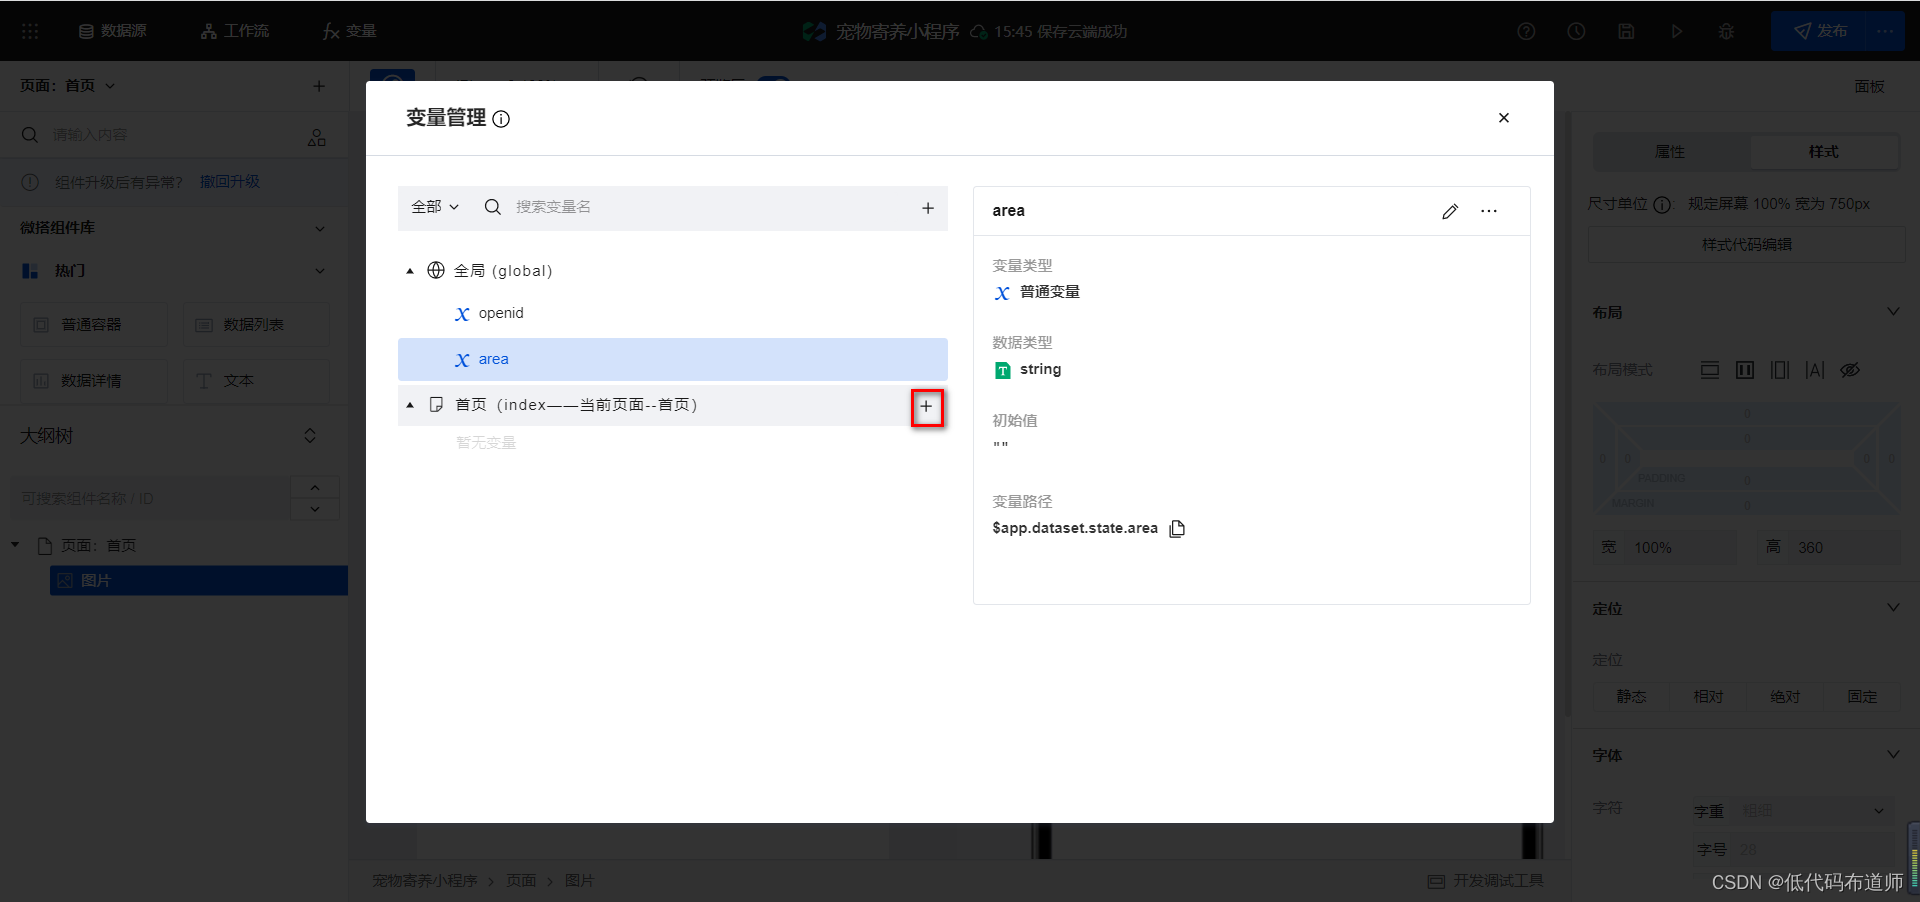Add a variable to 首页 page scope

(x=927, y=407)
